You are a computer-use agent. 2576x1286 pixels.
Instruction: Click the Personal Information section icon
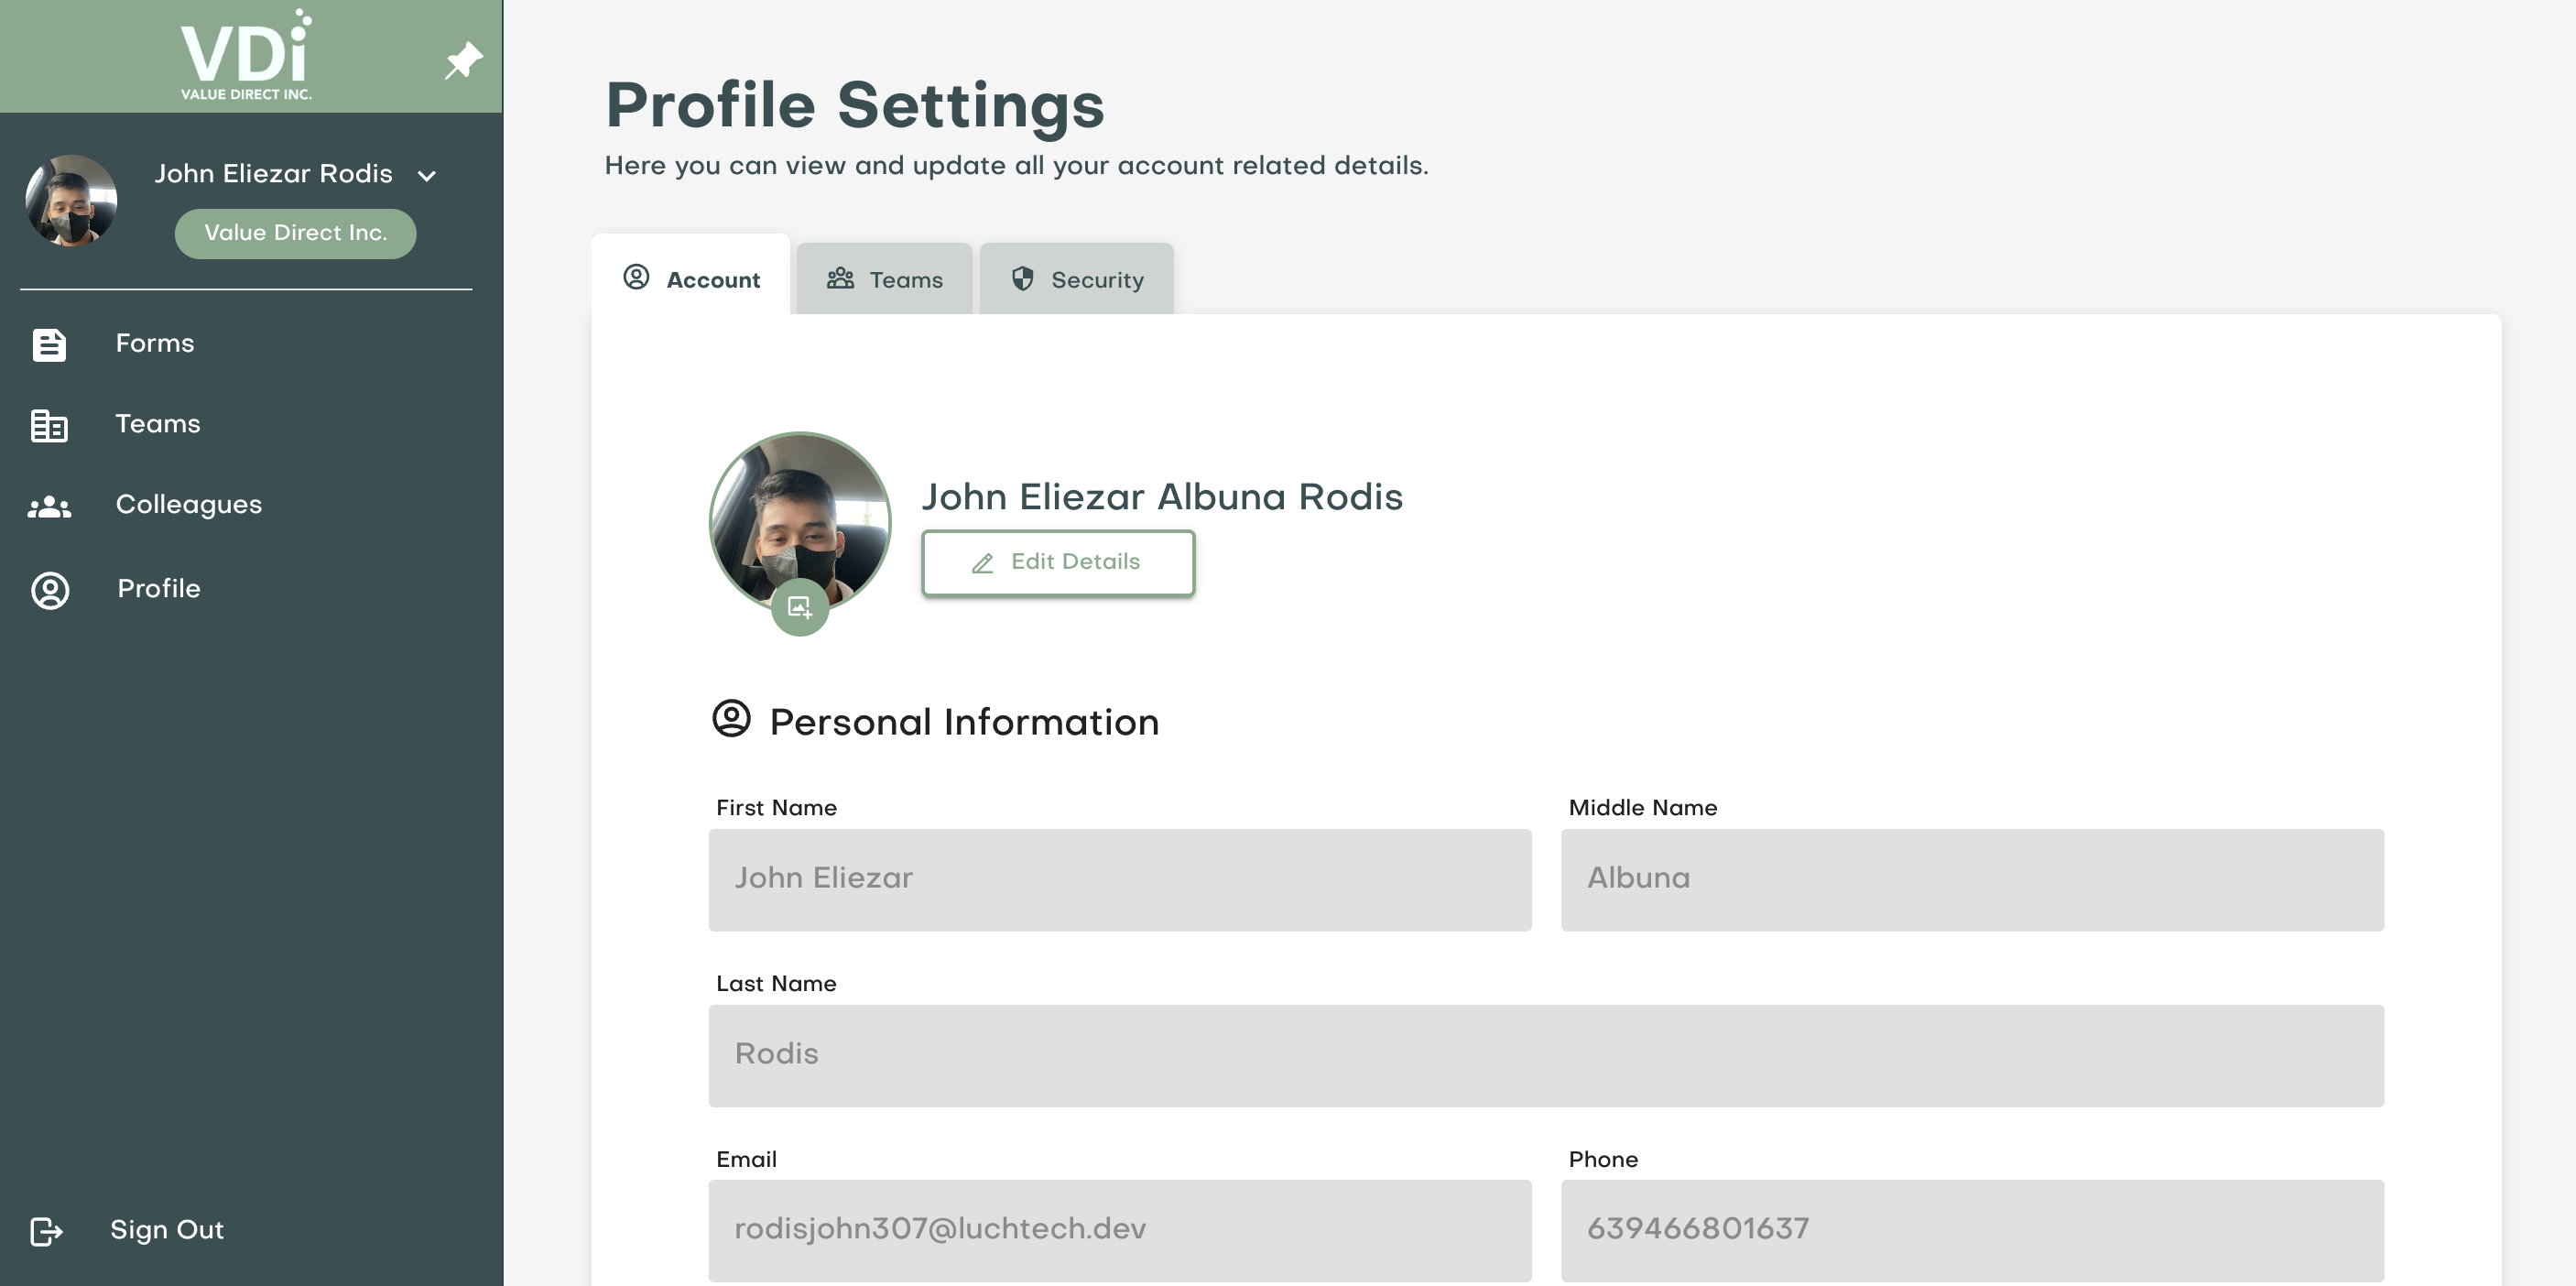pyautogui.click(x=733, y=720)
